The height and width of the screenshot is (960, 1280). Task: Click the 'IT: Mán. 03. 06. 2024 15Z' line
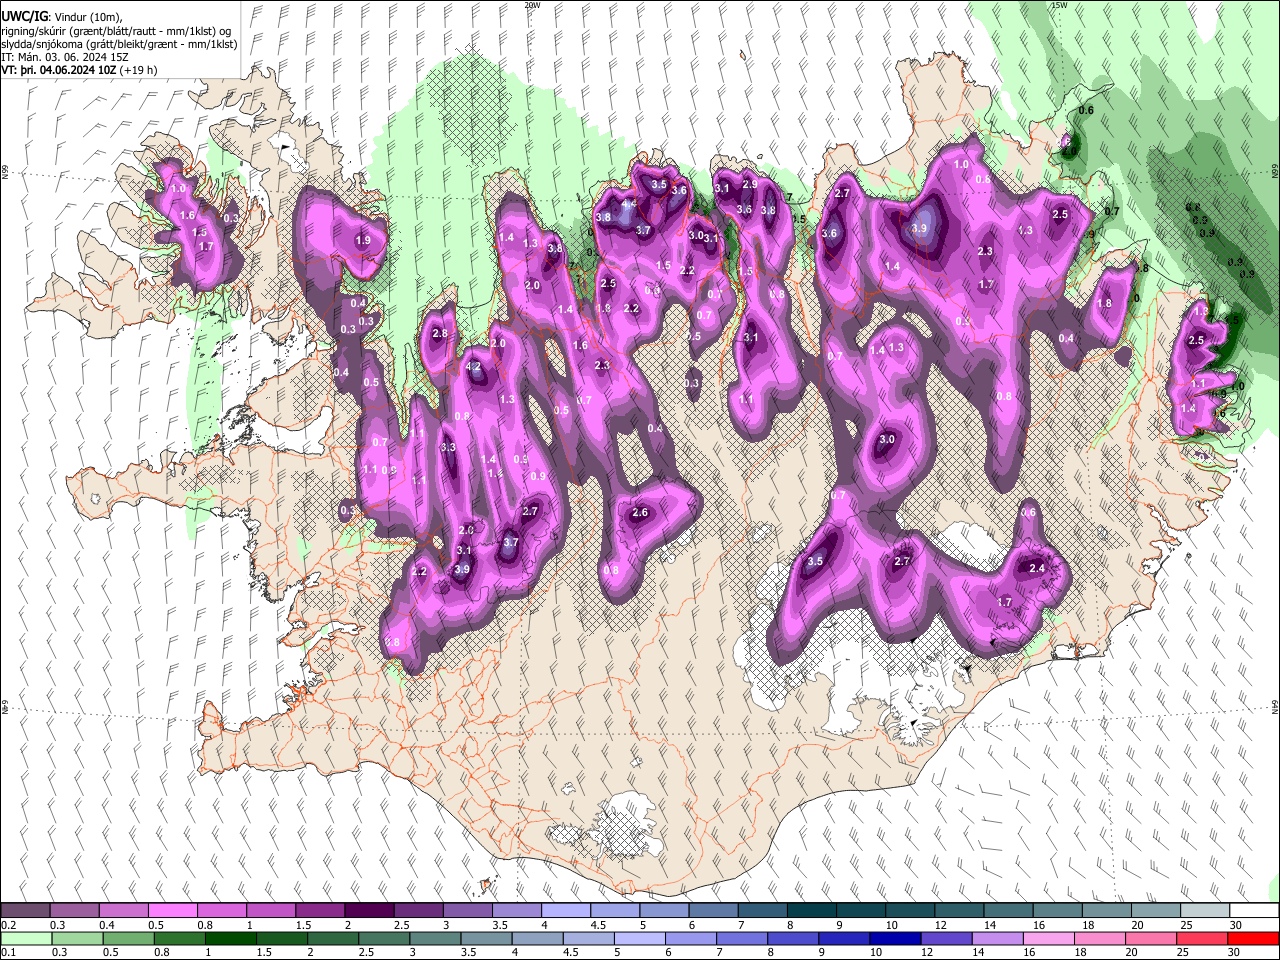(x=63, y=57)
